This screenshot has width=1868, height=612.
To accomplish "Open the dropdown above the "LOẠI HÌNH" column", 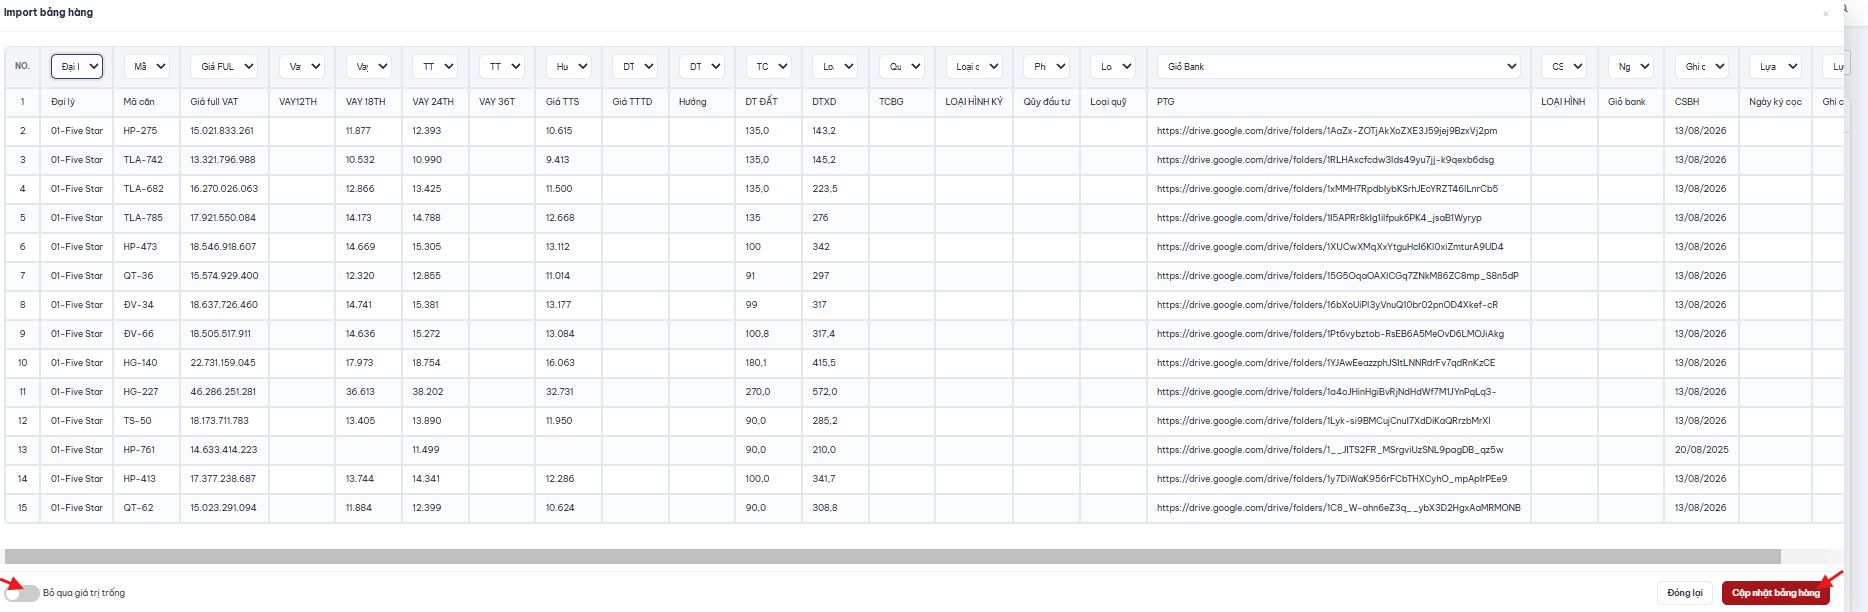I will 1564,66.
